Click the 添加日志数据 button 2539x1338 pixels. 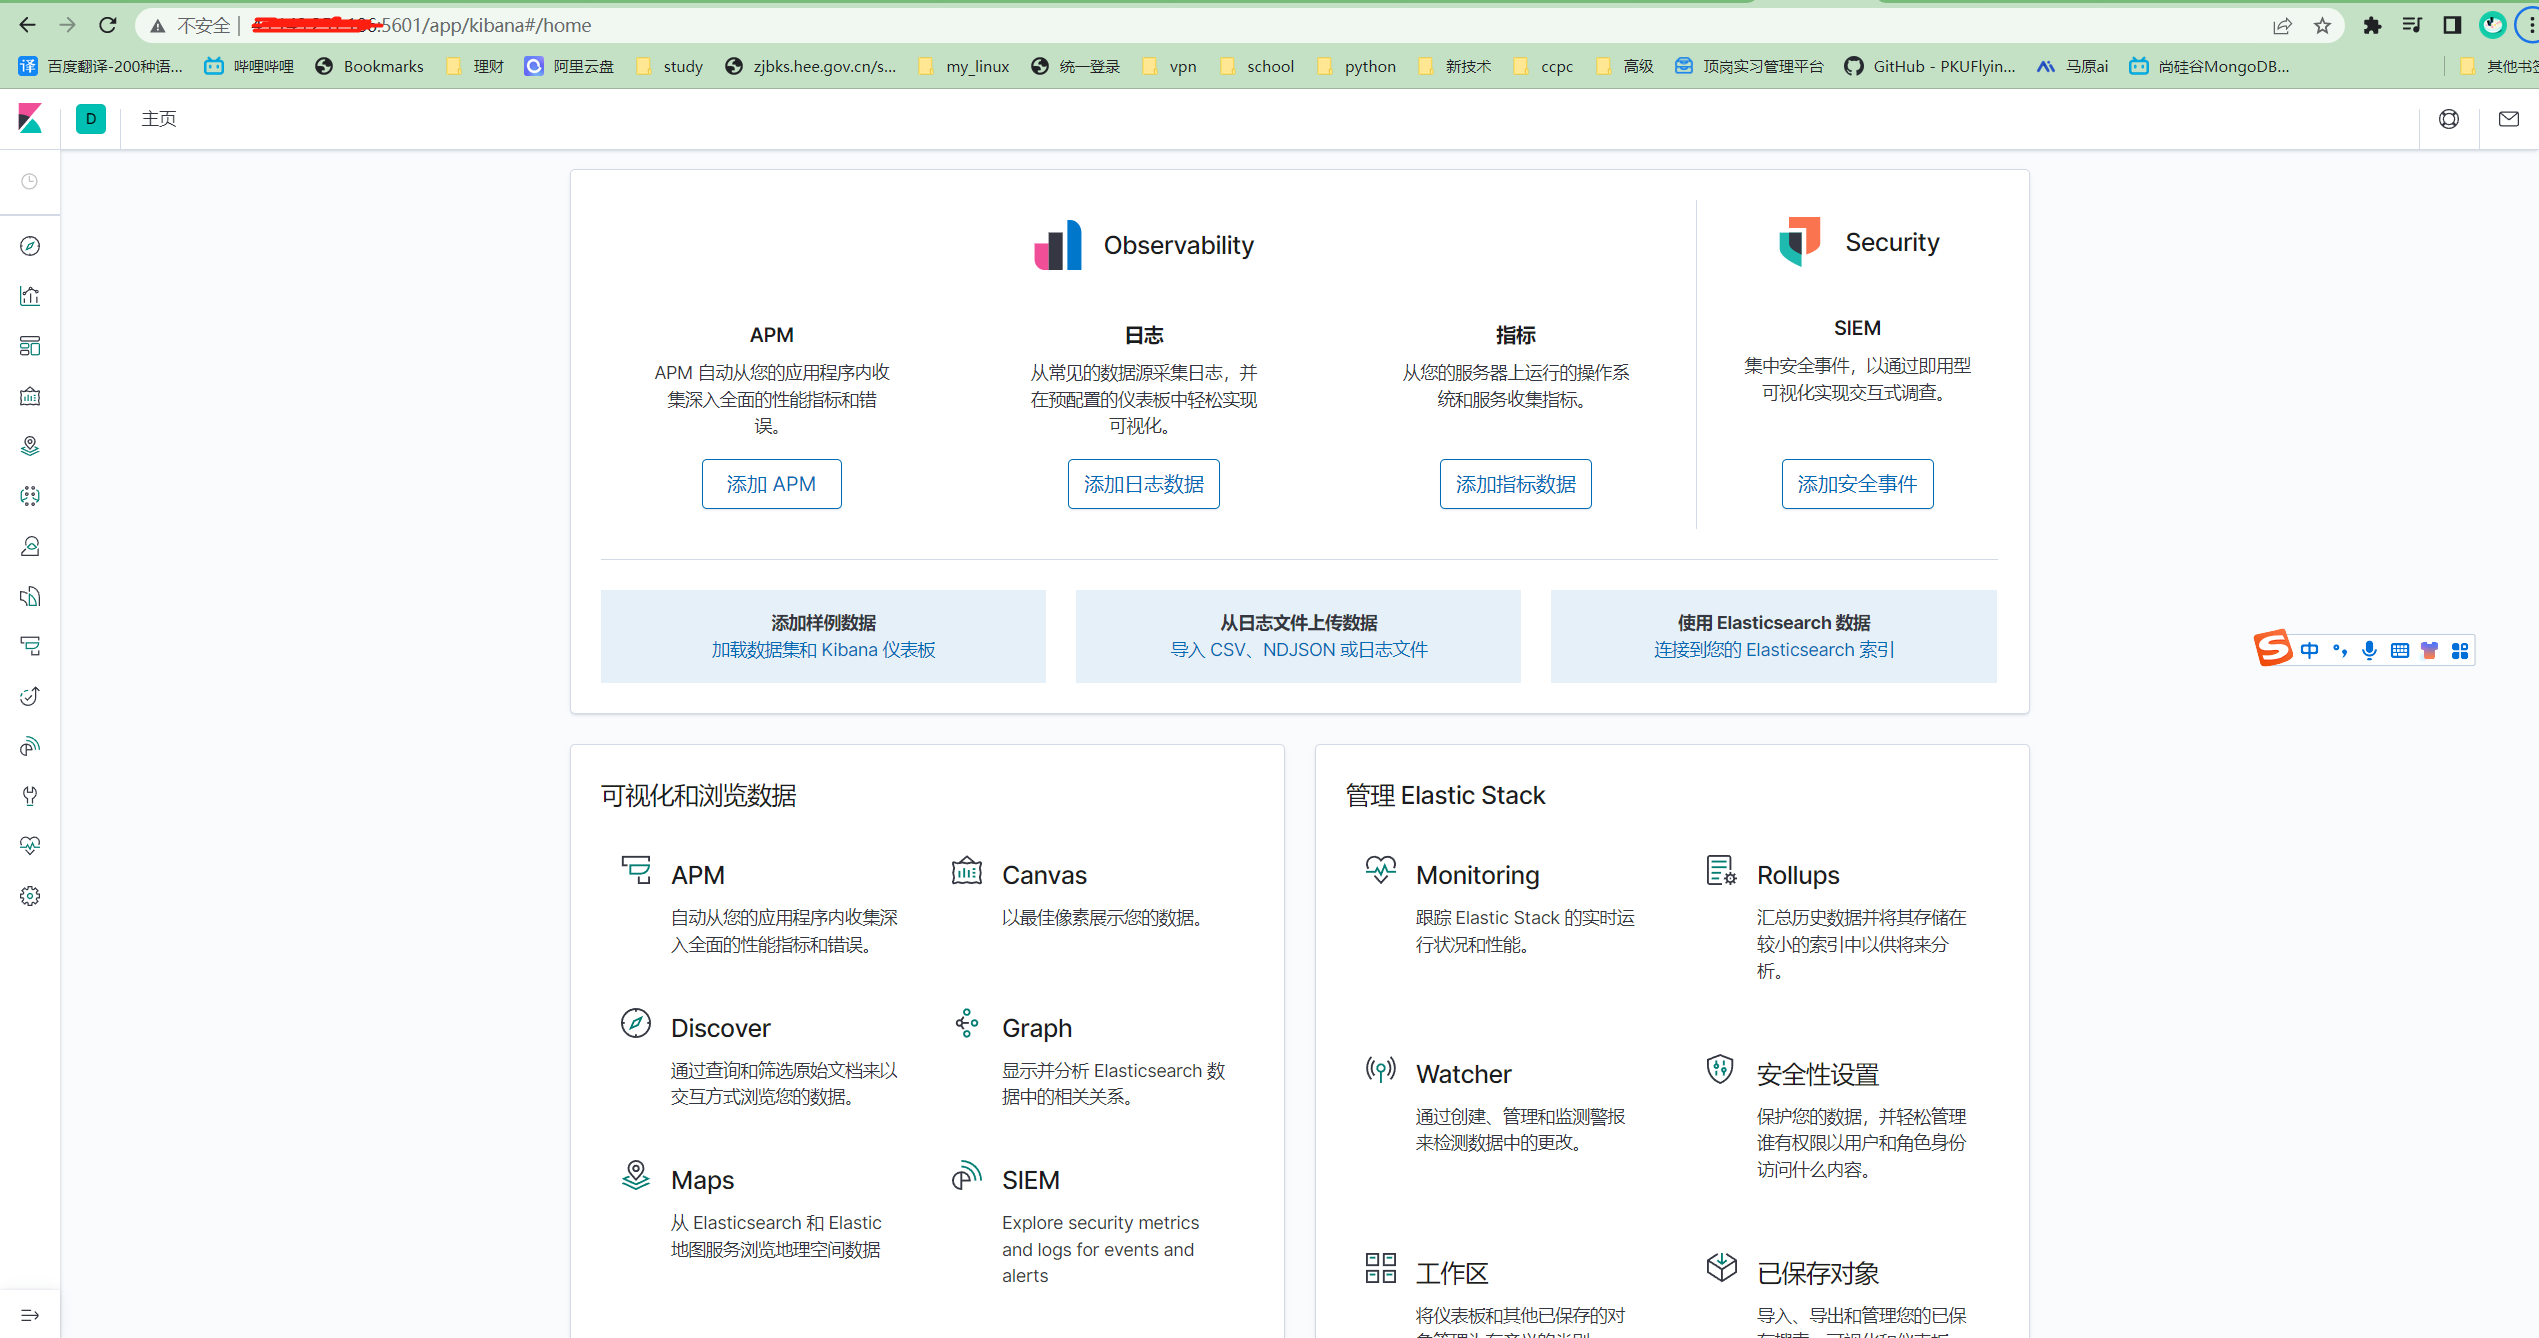point(1143,484)
